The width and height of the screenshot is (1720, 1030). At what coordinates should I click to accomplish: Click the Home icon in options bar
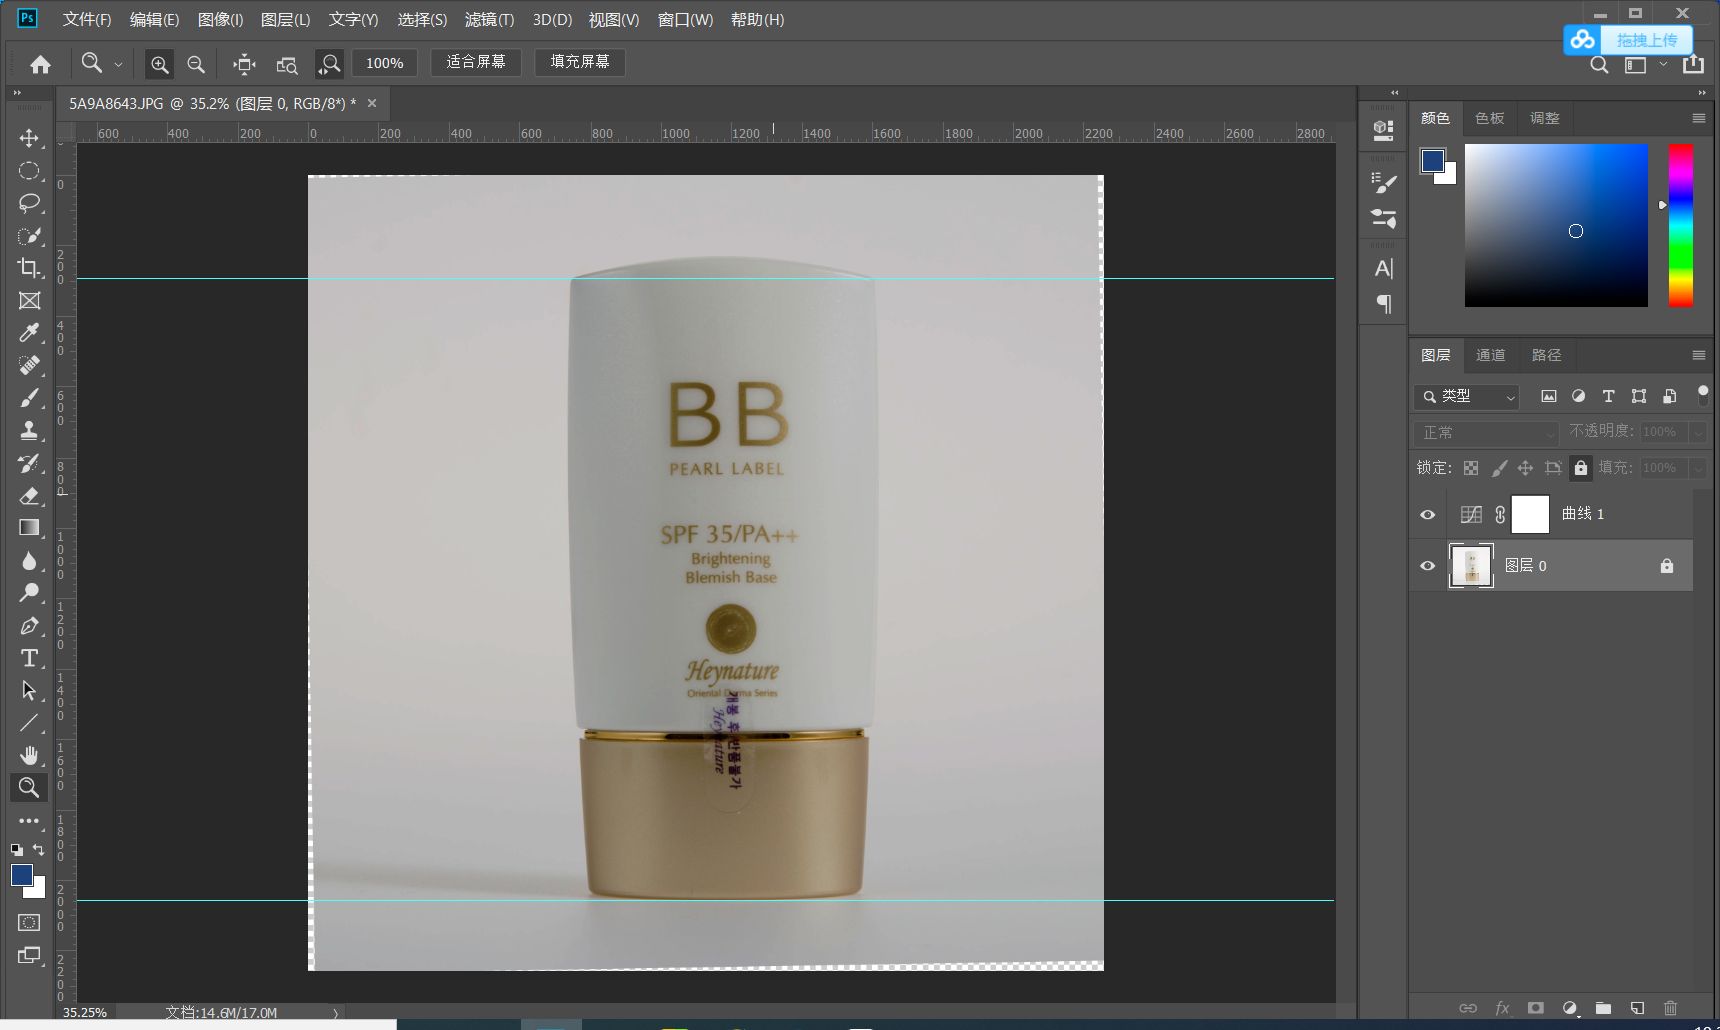[x=40, y=64]
